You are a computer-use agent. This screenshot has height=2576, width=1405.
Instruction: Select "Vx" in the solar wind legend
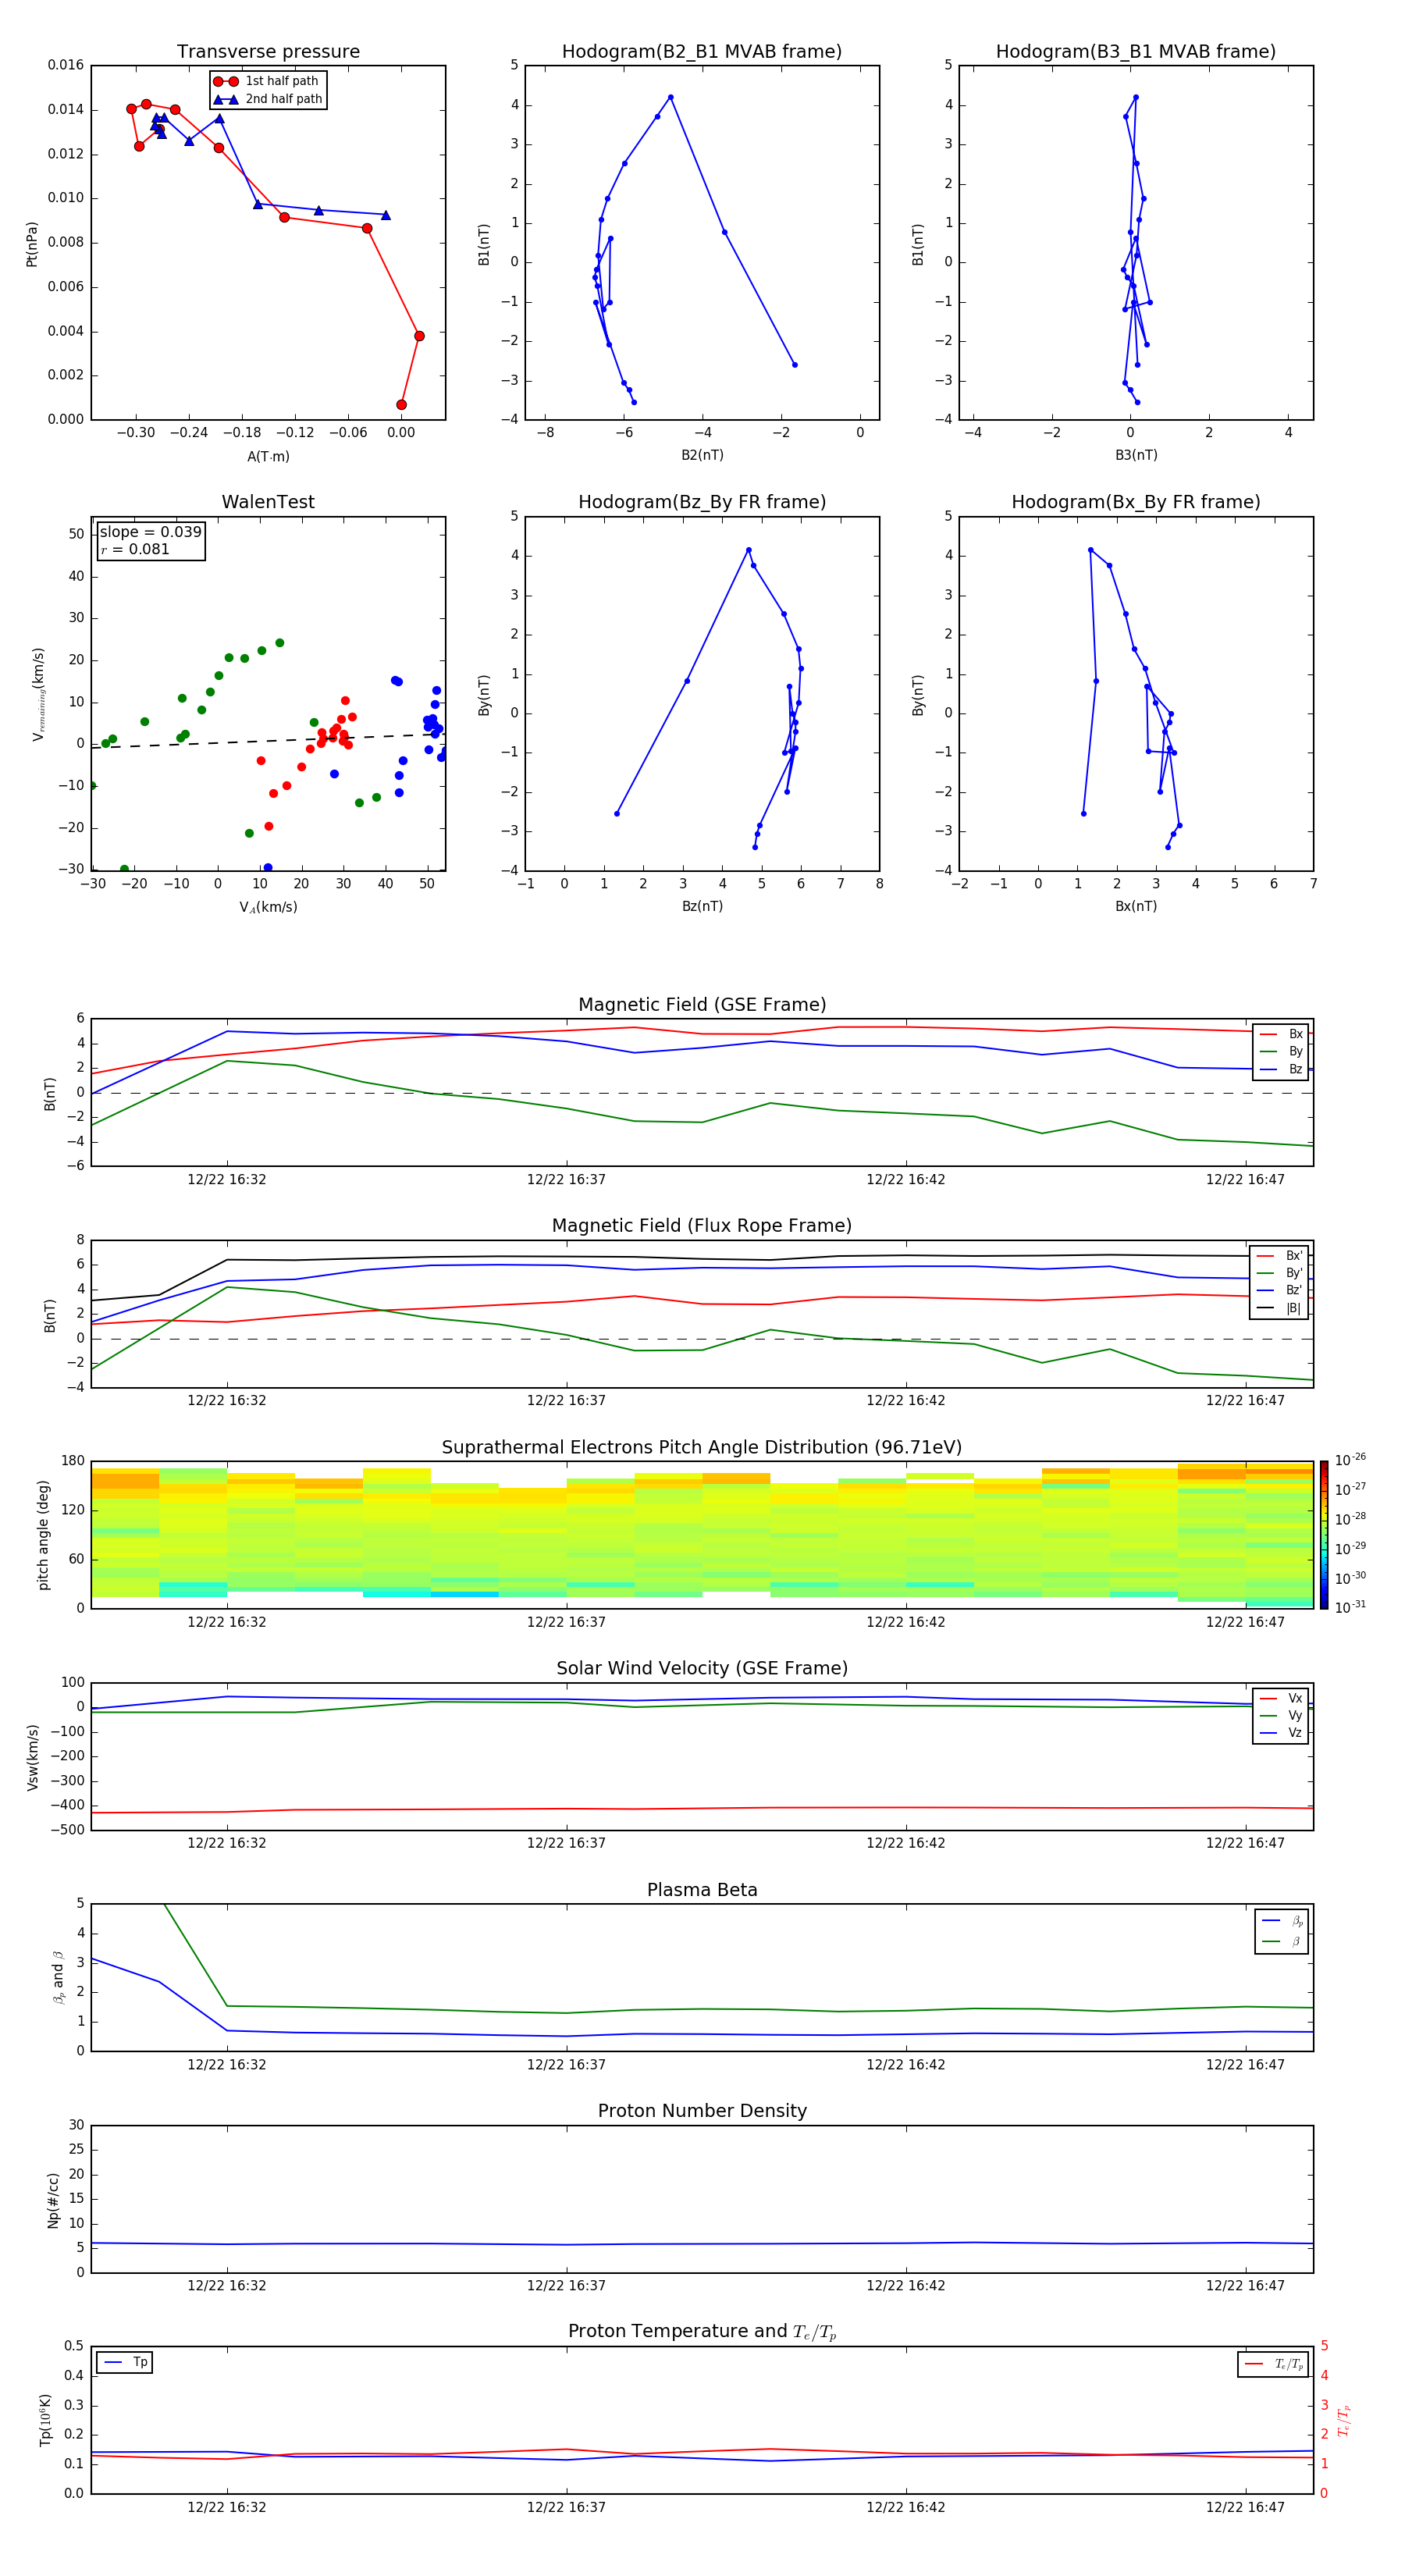tap(1282, 1698)
